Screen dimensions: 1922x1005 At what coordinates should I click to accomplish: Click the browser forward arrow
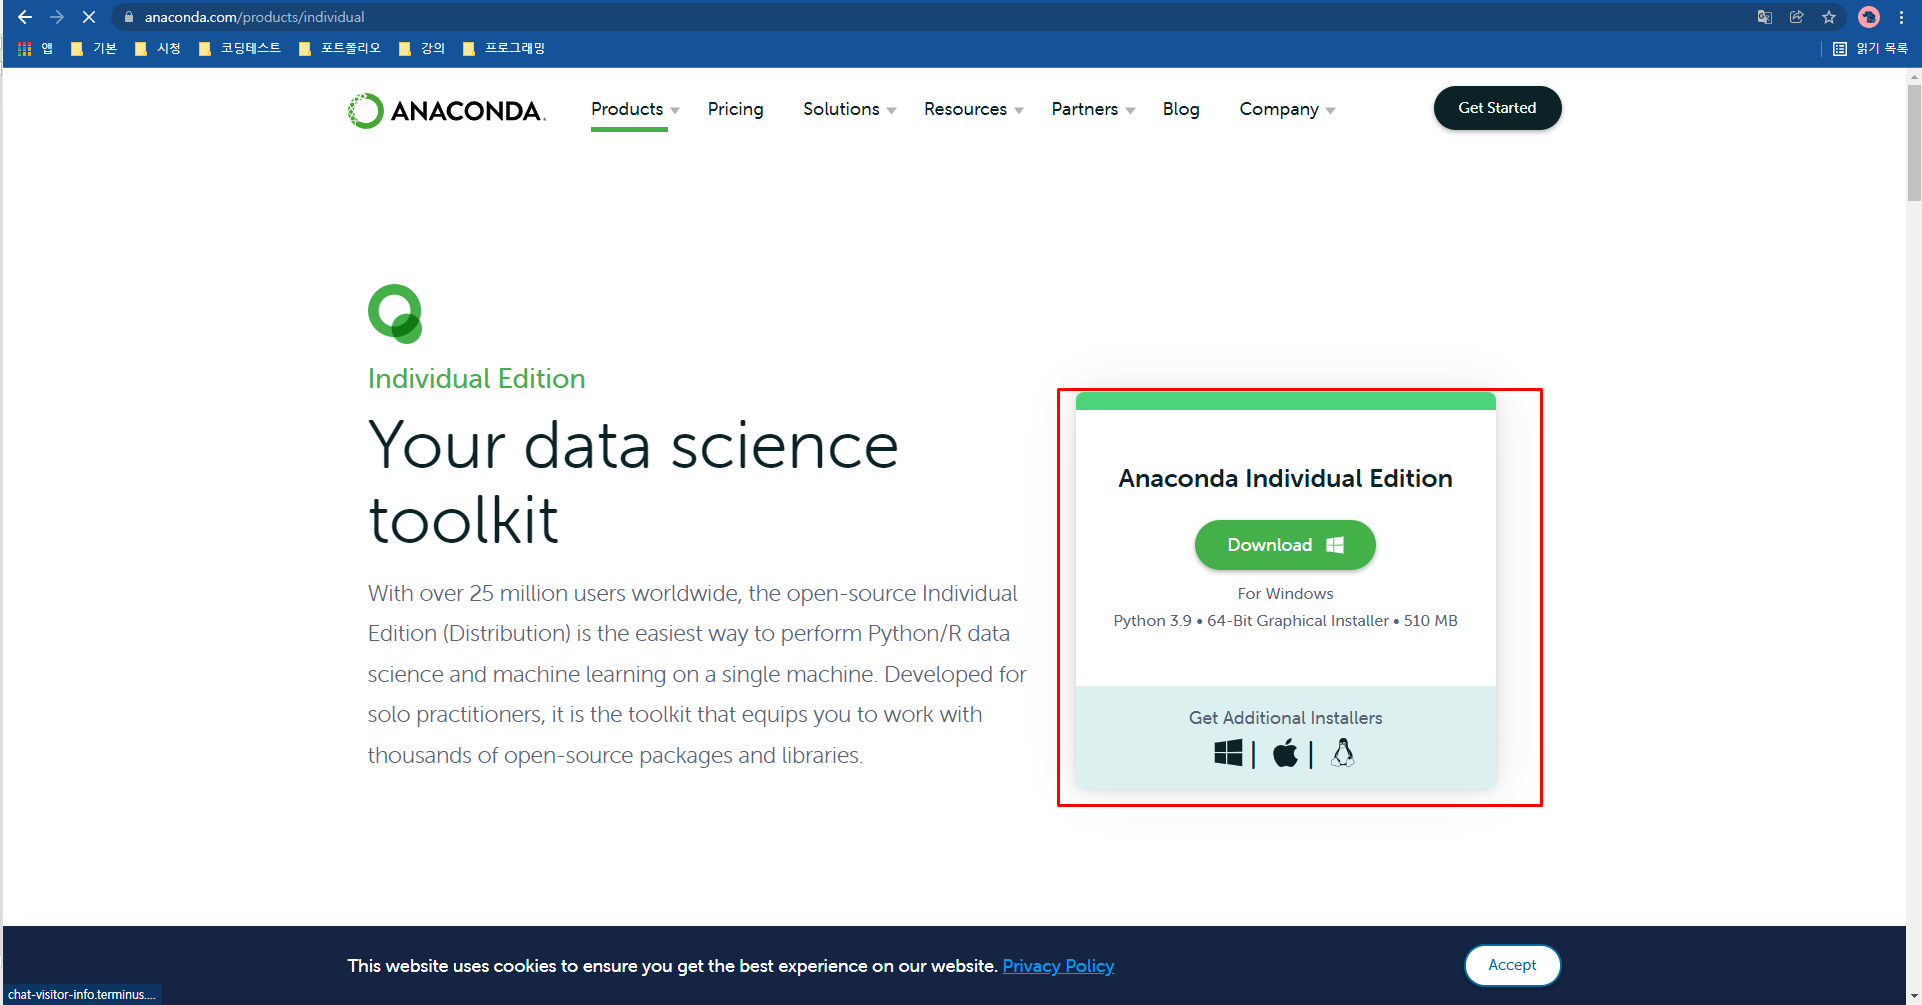57,17
